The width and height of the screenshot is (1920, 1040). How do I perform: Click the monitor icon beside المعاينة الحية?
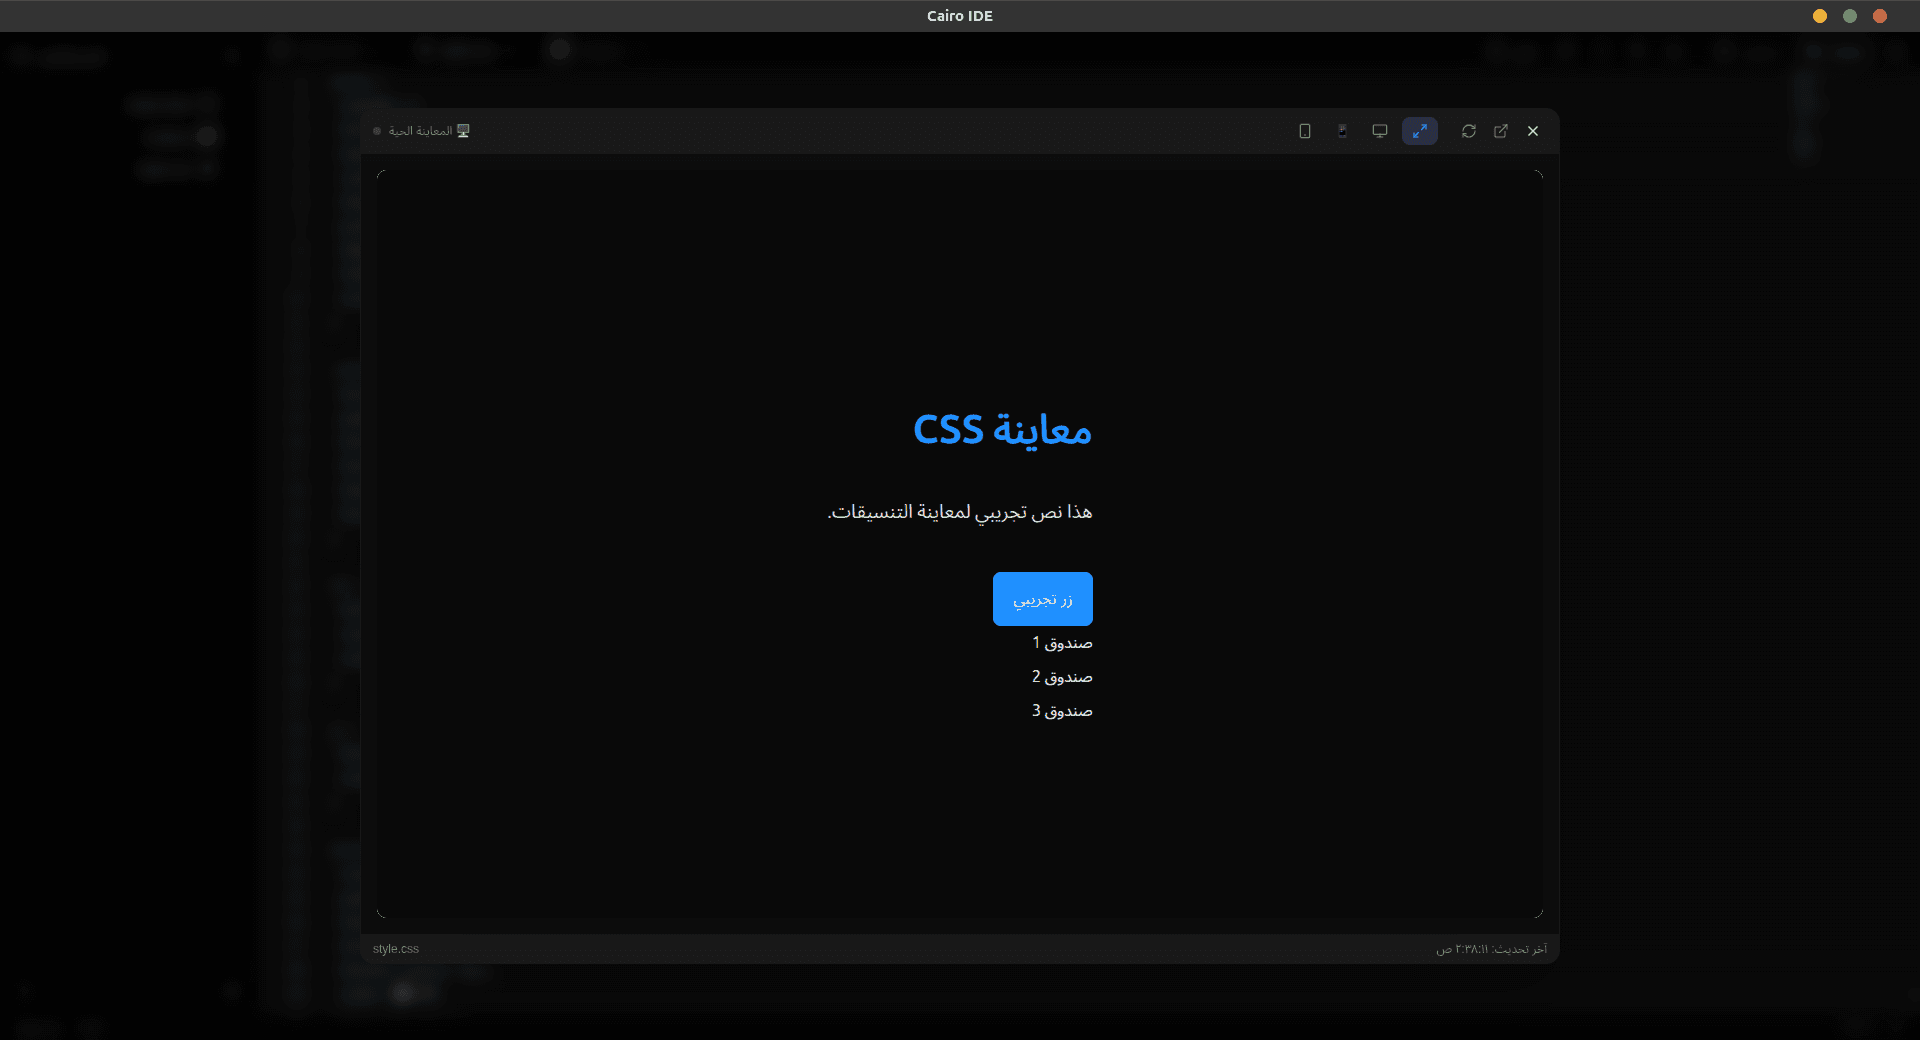point(463,131)
